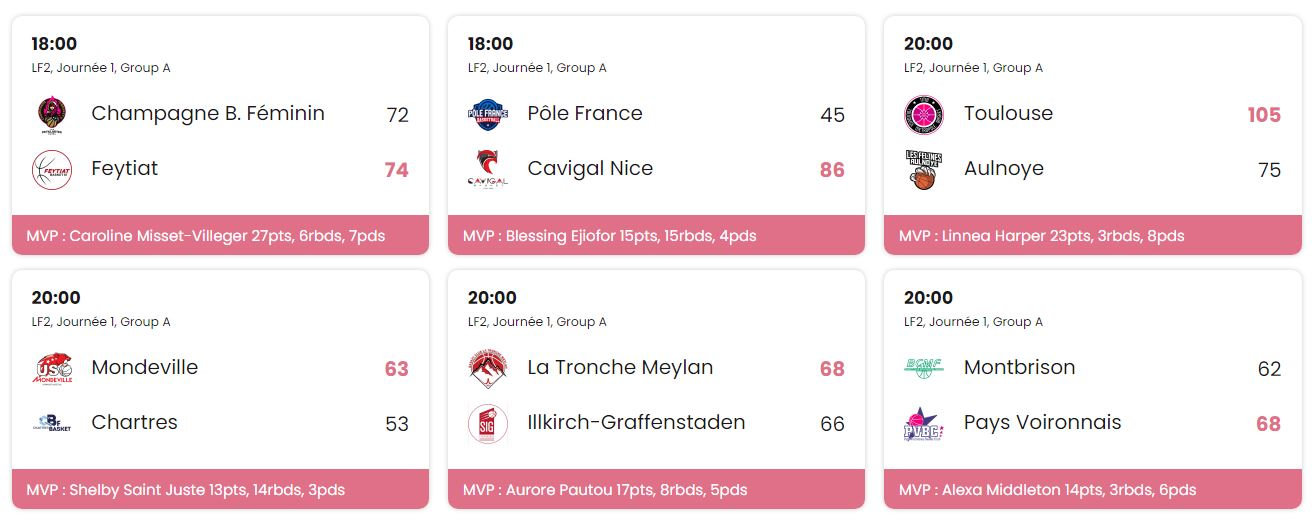Click the Toulouse team logo
This screenshot has width=1312, height=523.
point(924,115)
